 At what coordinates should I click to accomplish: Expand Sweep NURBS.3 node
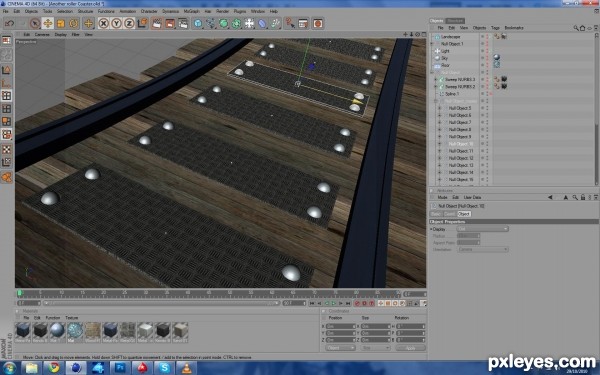(435, 80)
